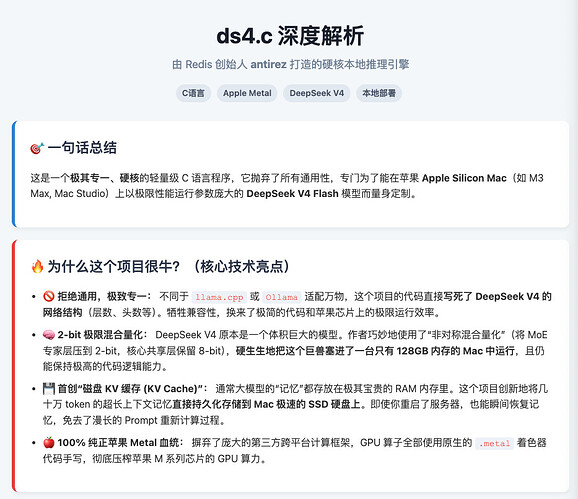Viewport: 578px width, 499px height.
Task: Click the brain emoji before 2-bit 极限混合量化
Action: click(x=49, y=335)
